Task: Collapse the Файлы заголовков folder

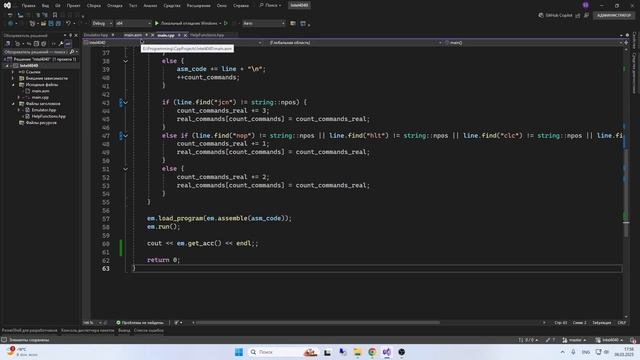Action: [13, 104]
